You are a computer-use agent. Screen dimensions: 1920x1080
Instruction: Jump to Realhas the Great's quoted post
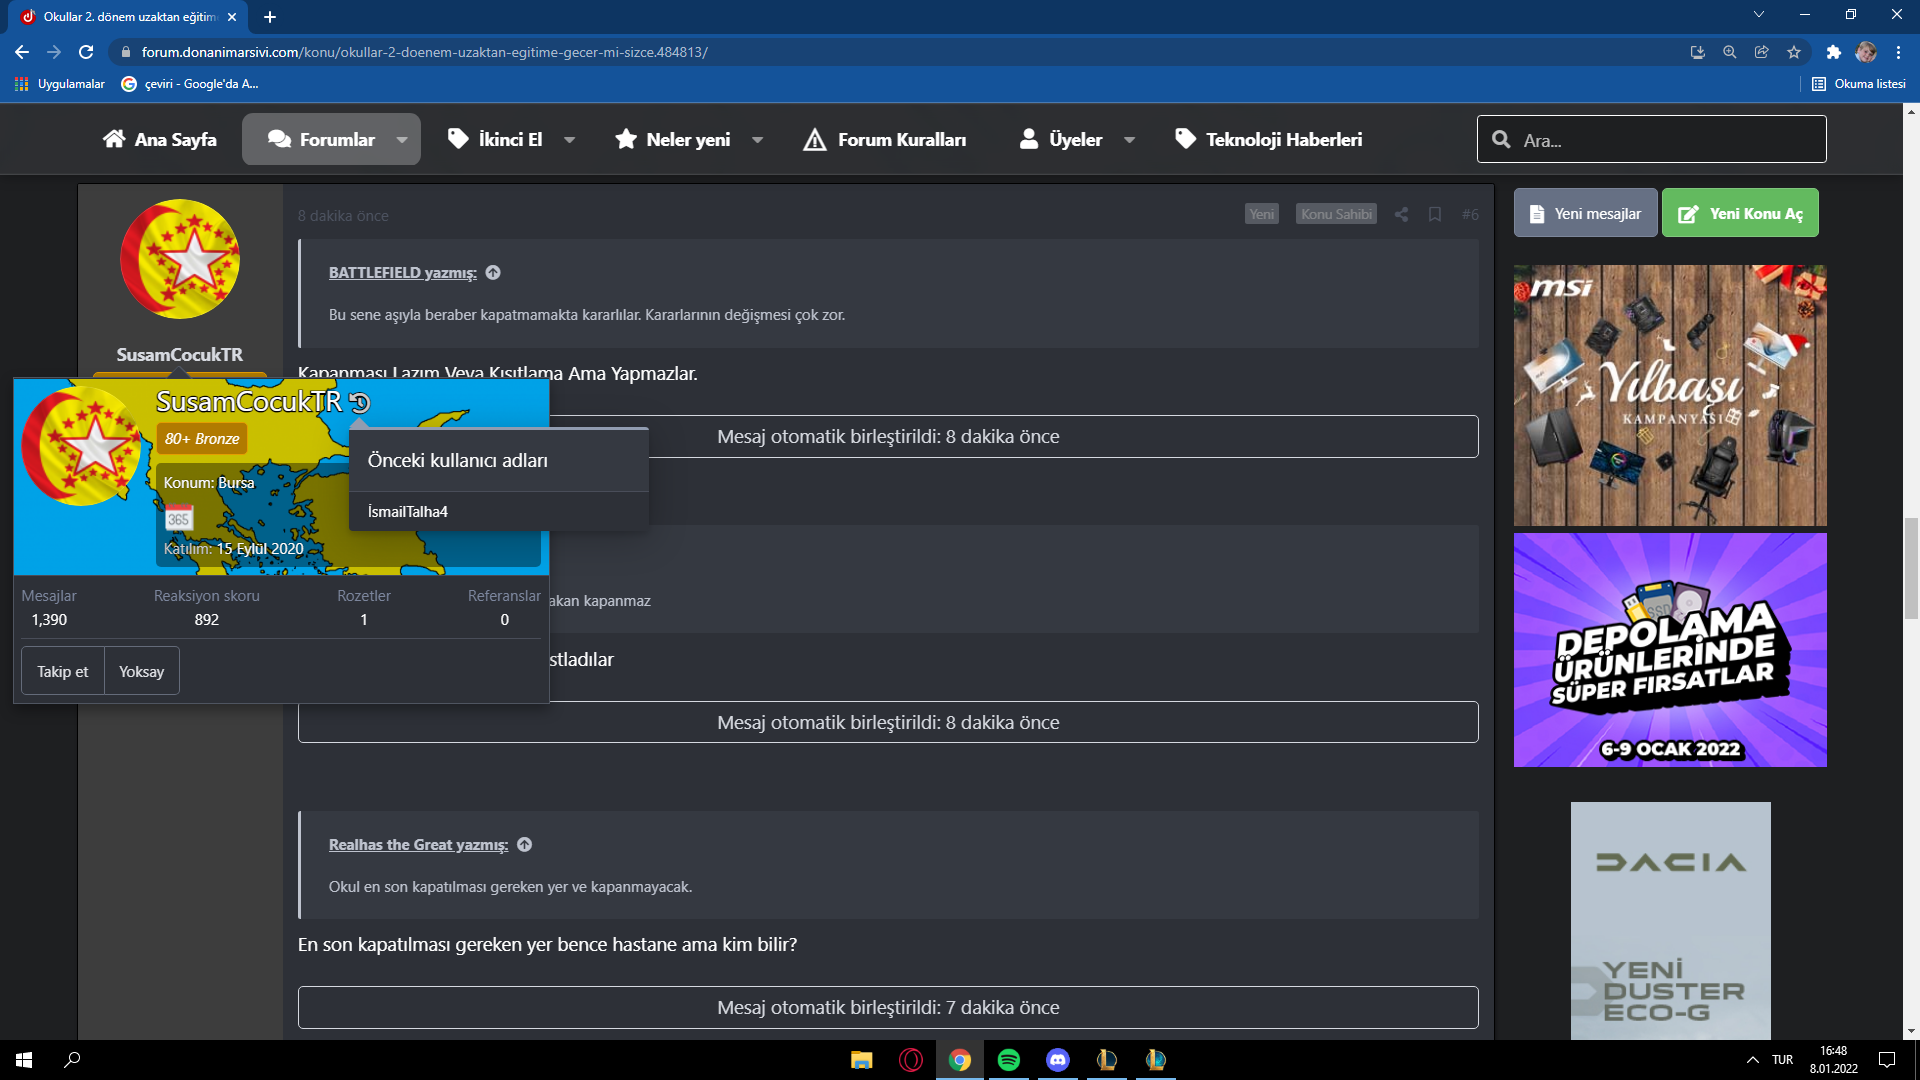(x=525, y=845)
